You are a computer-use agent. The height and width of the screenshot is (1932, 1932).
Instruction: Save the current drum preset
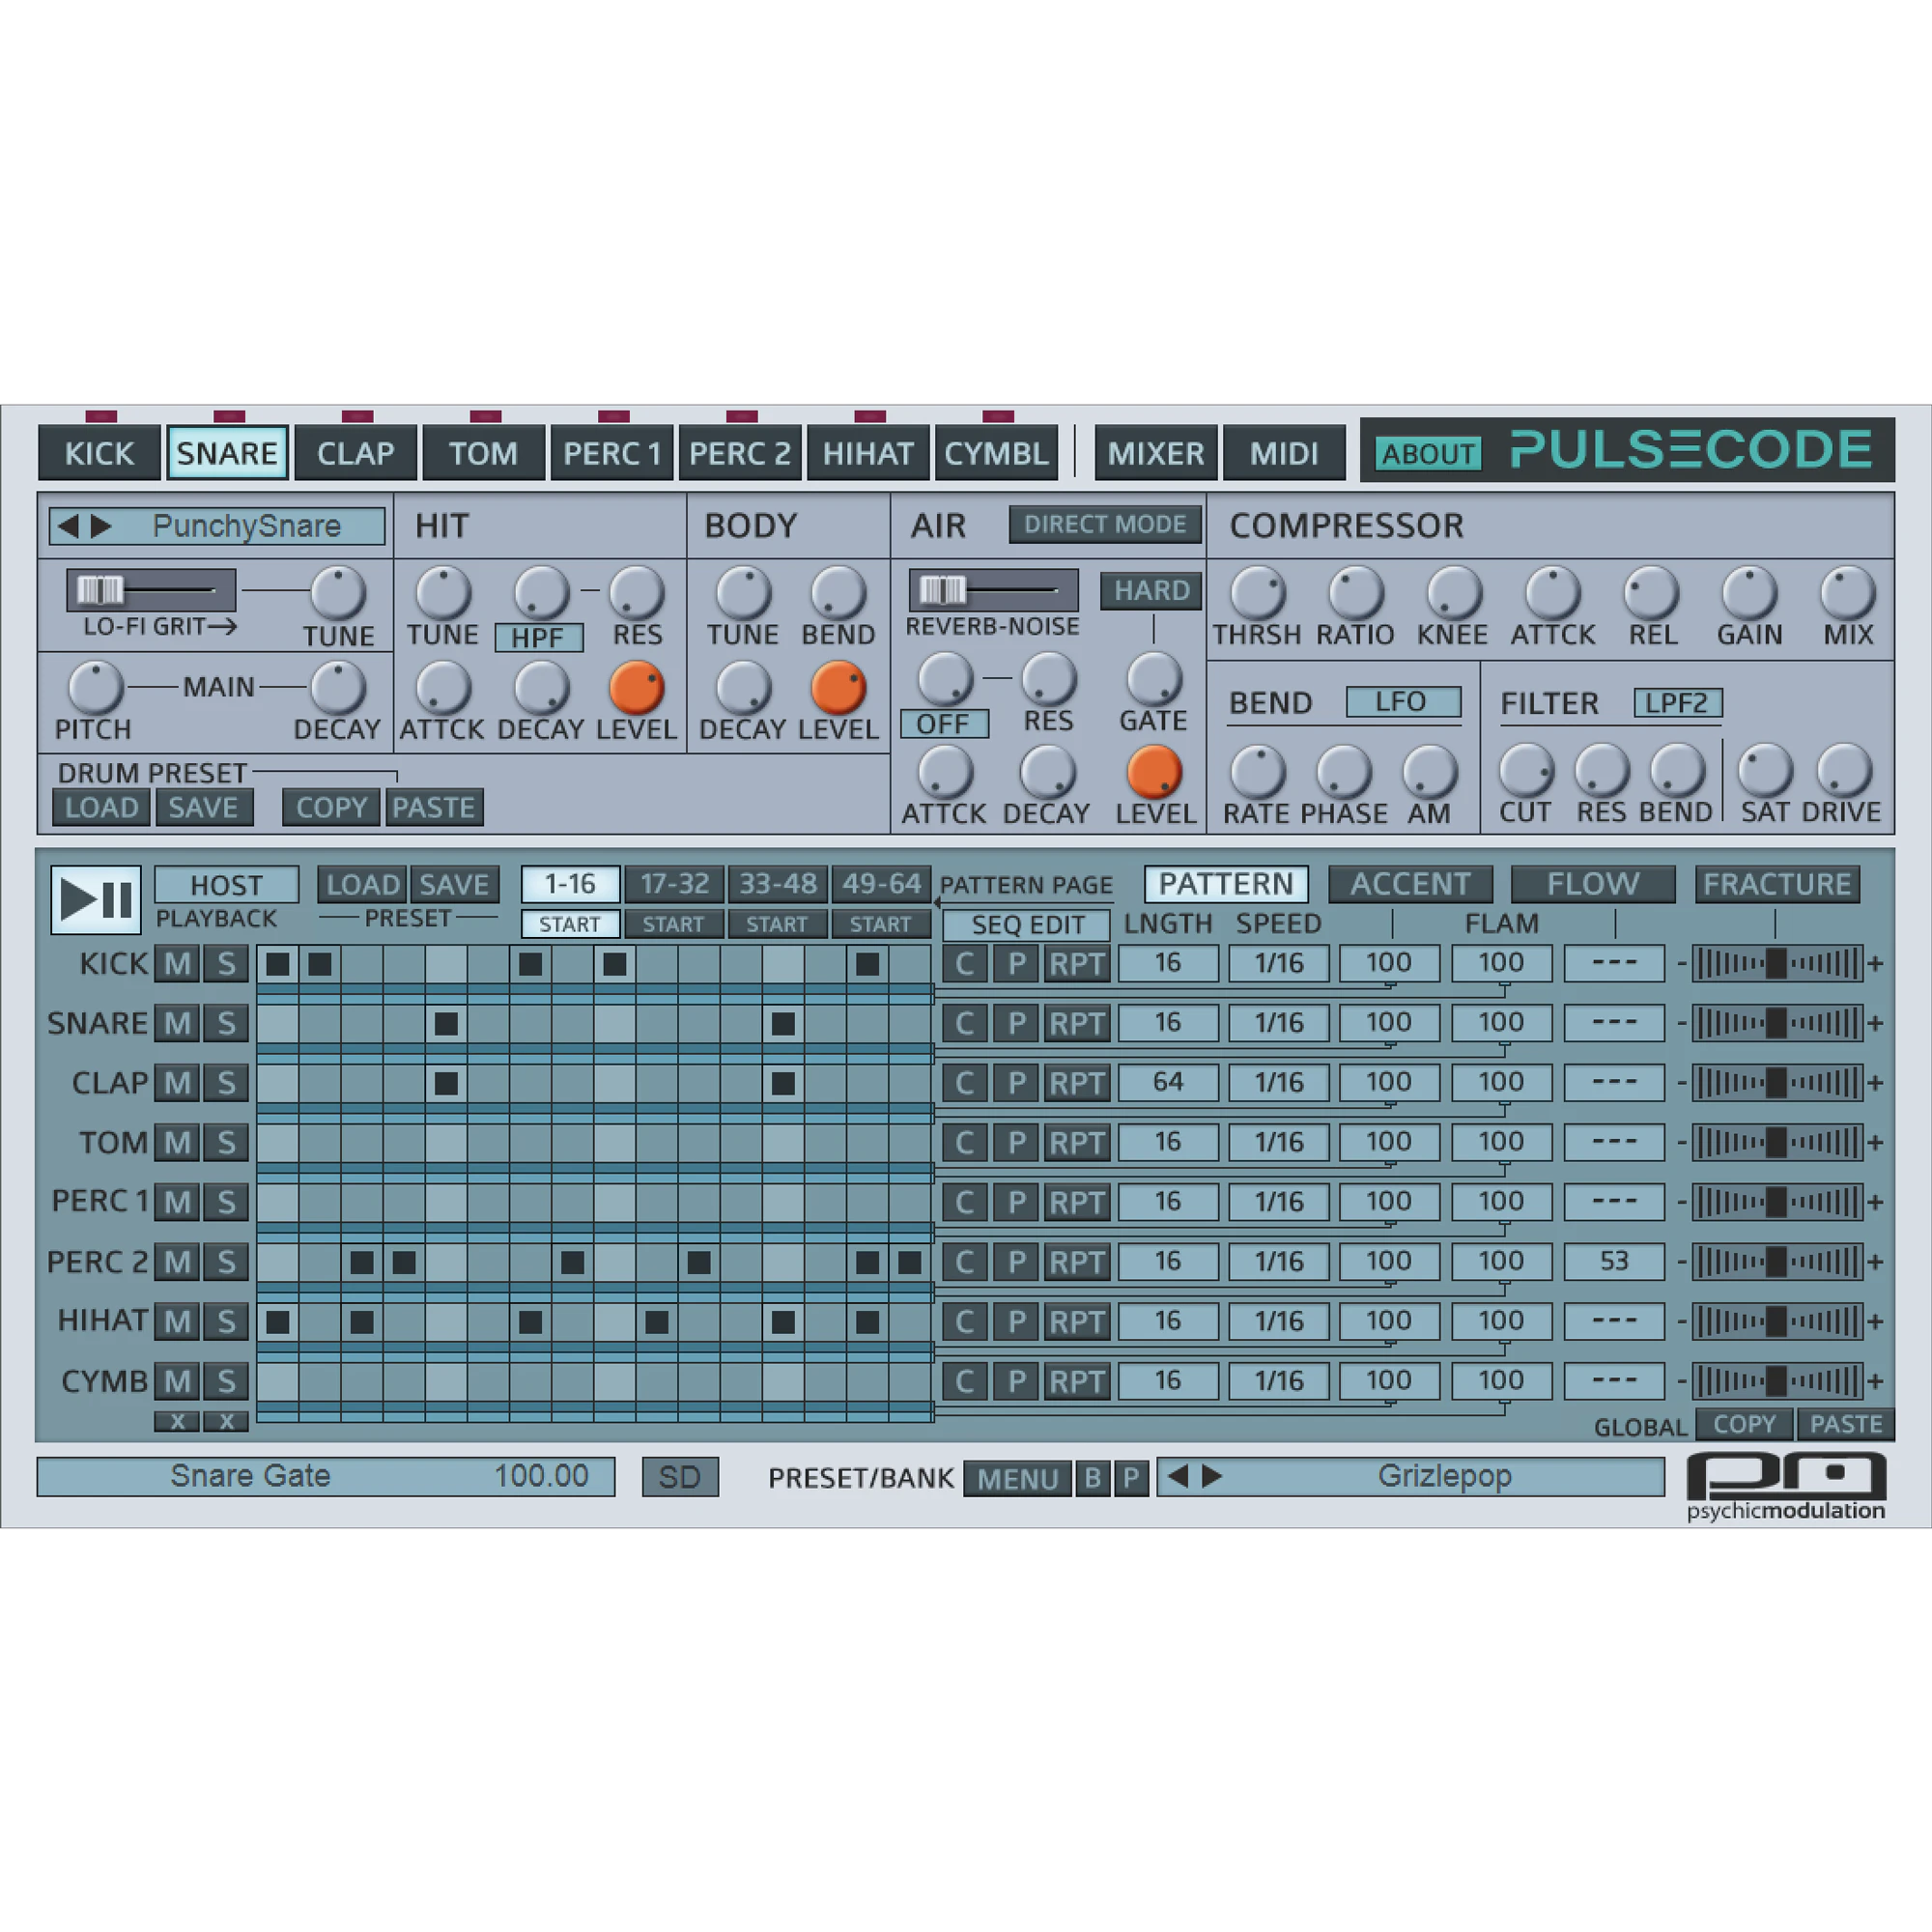pos(206,807)
